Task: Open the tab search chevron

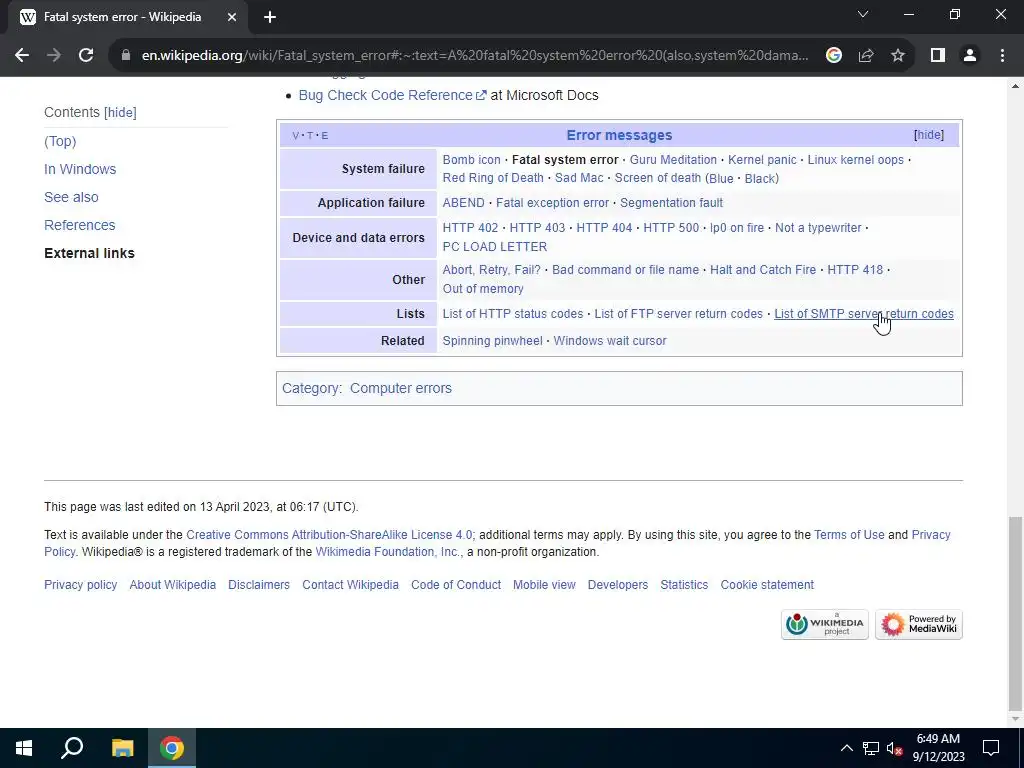Action: tap(863, 14)
